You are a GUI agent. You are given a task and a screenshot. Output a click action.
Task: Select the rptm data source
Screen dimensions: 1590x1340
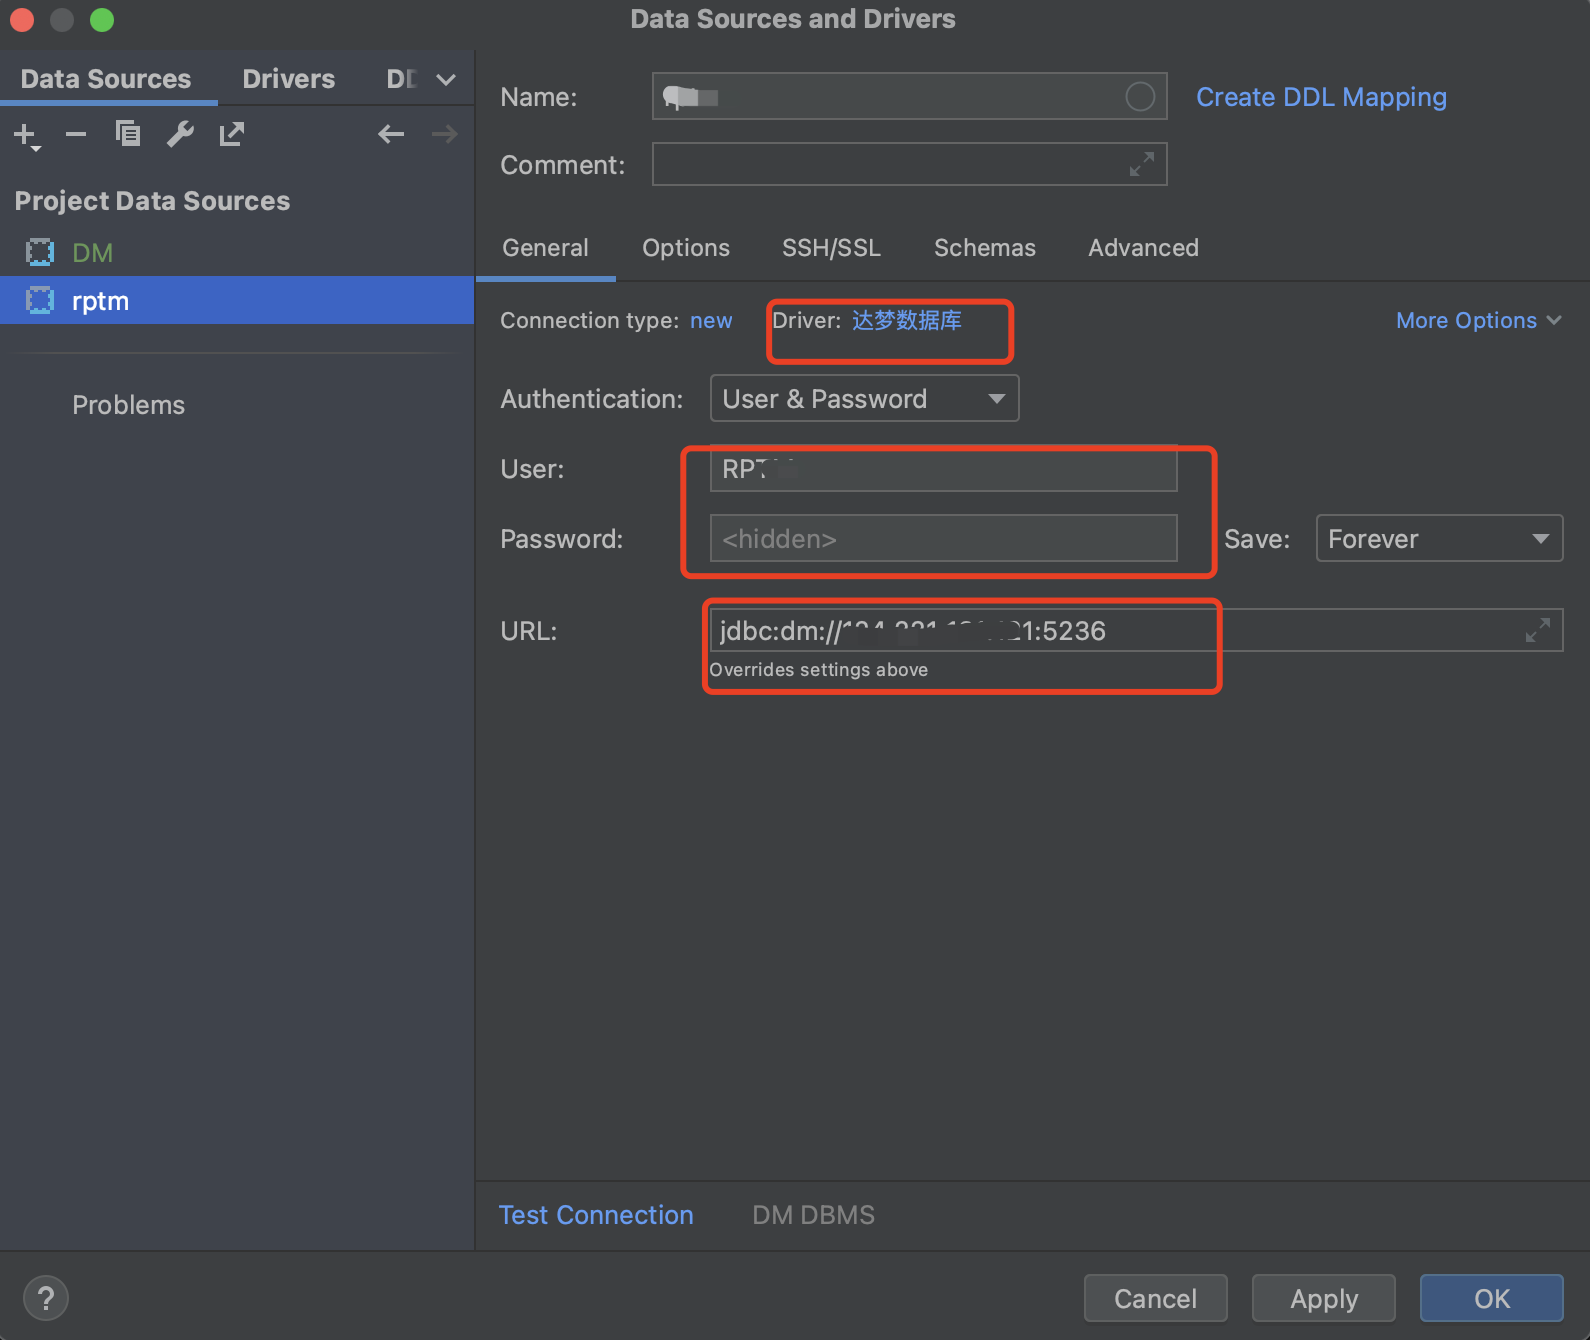coord(237,300)
